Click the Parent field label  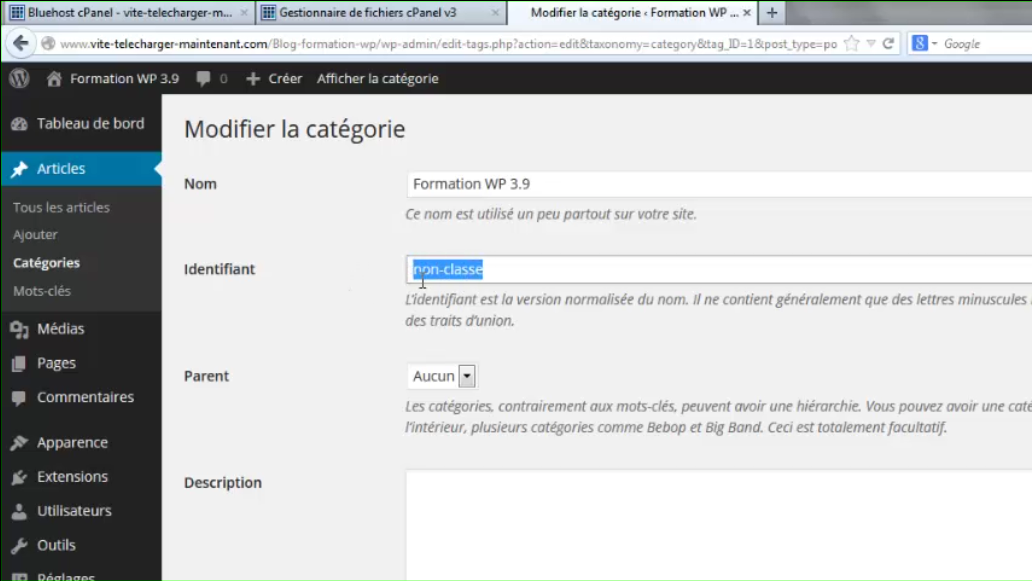(x=206, y=376)
